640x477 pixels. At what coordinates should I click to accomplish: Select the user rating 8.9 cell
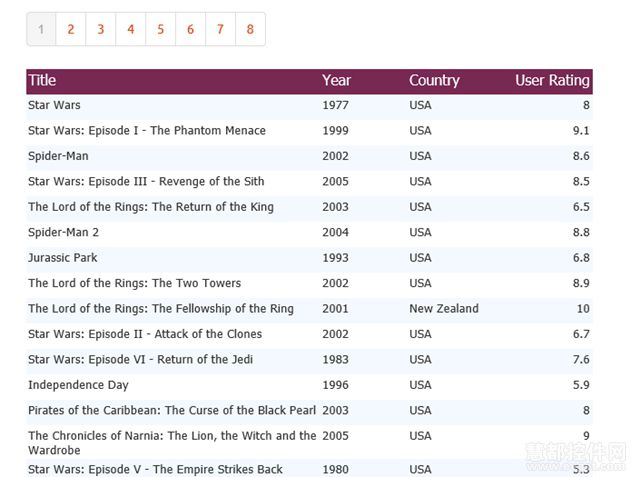click(581, 283)
